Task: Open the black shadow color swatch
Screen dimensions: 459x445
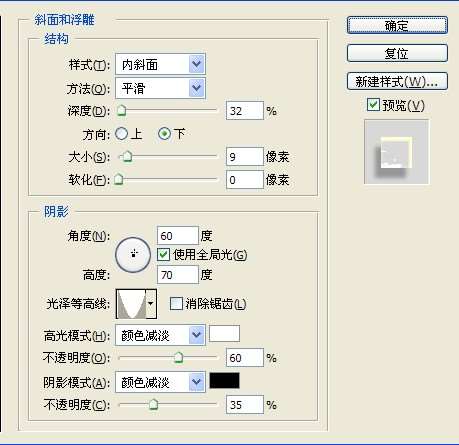Action: click(224, 381)
